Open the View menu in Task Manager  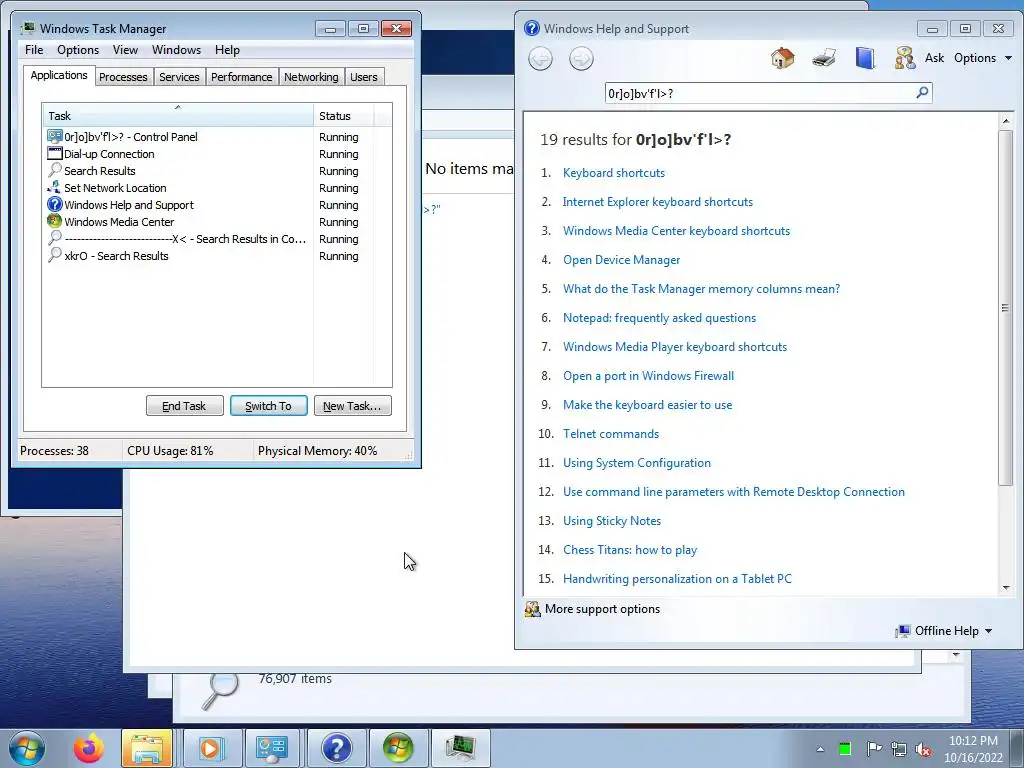tap(125, 50)
